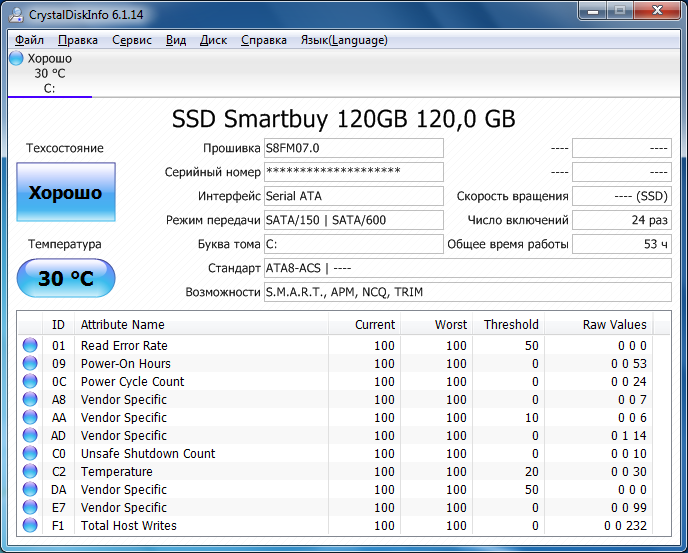The width and height of the screenshot is (688, 553).
Task: Click the Worst column header
Action: point(437,324)
